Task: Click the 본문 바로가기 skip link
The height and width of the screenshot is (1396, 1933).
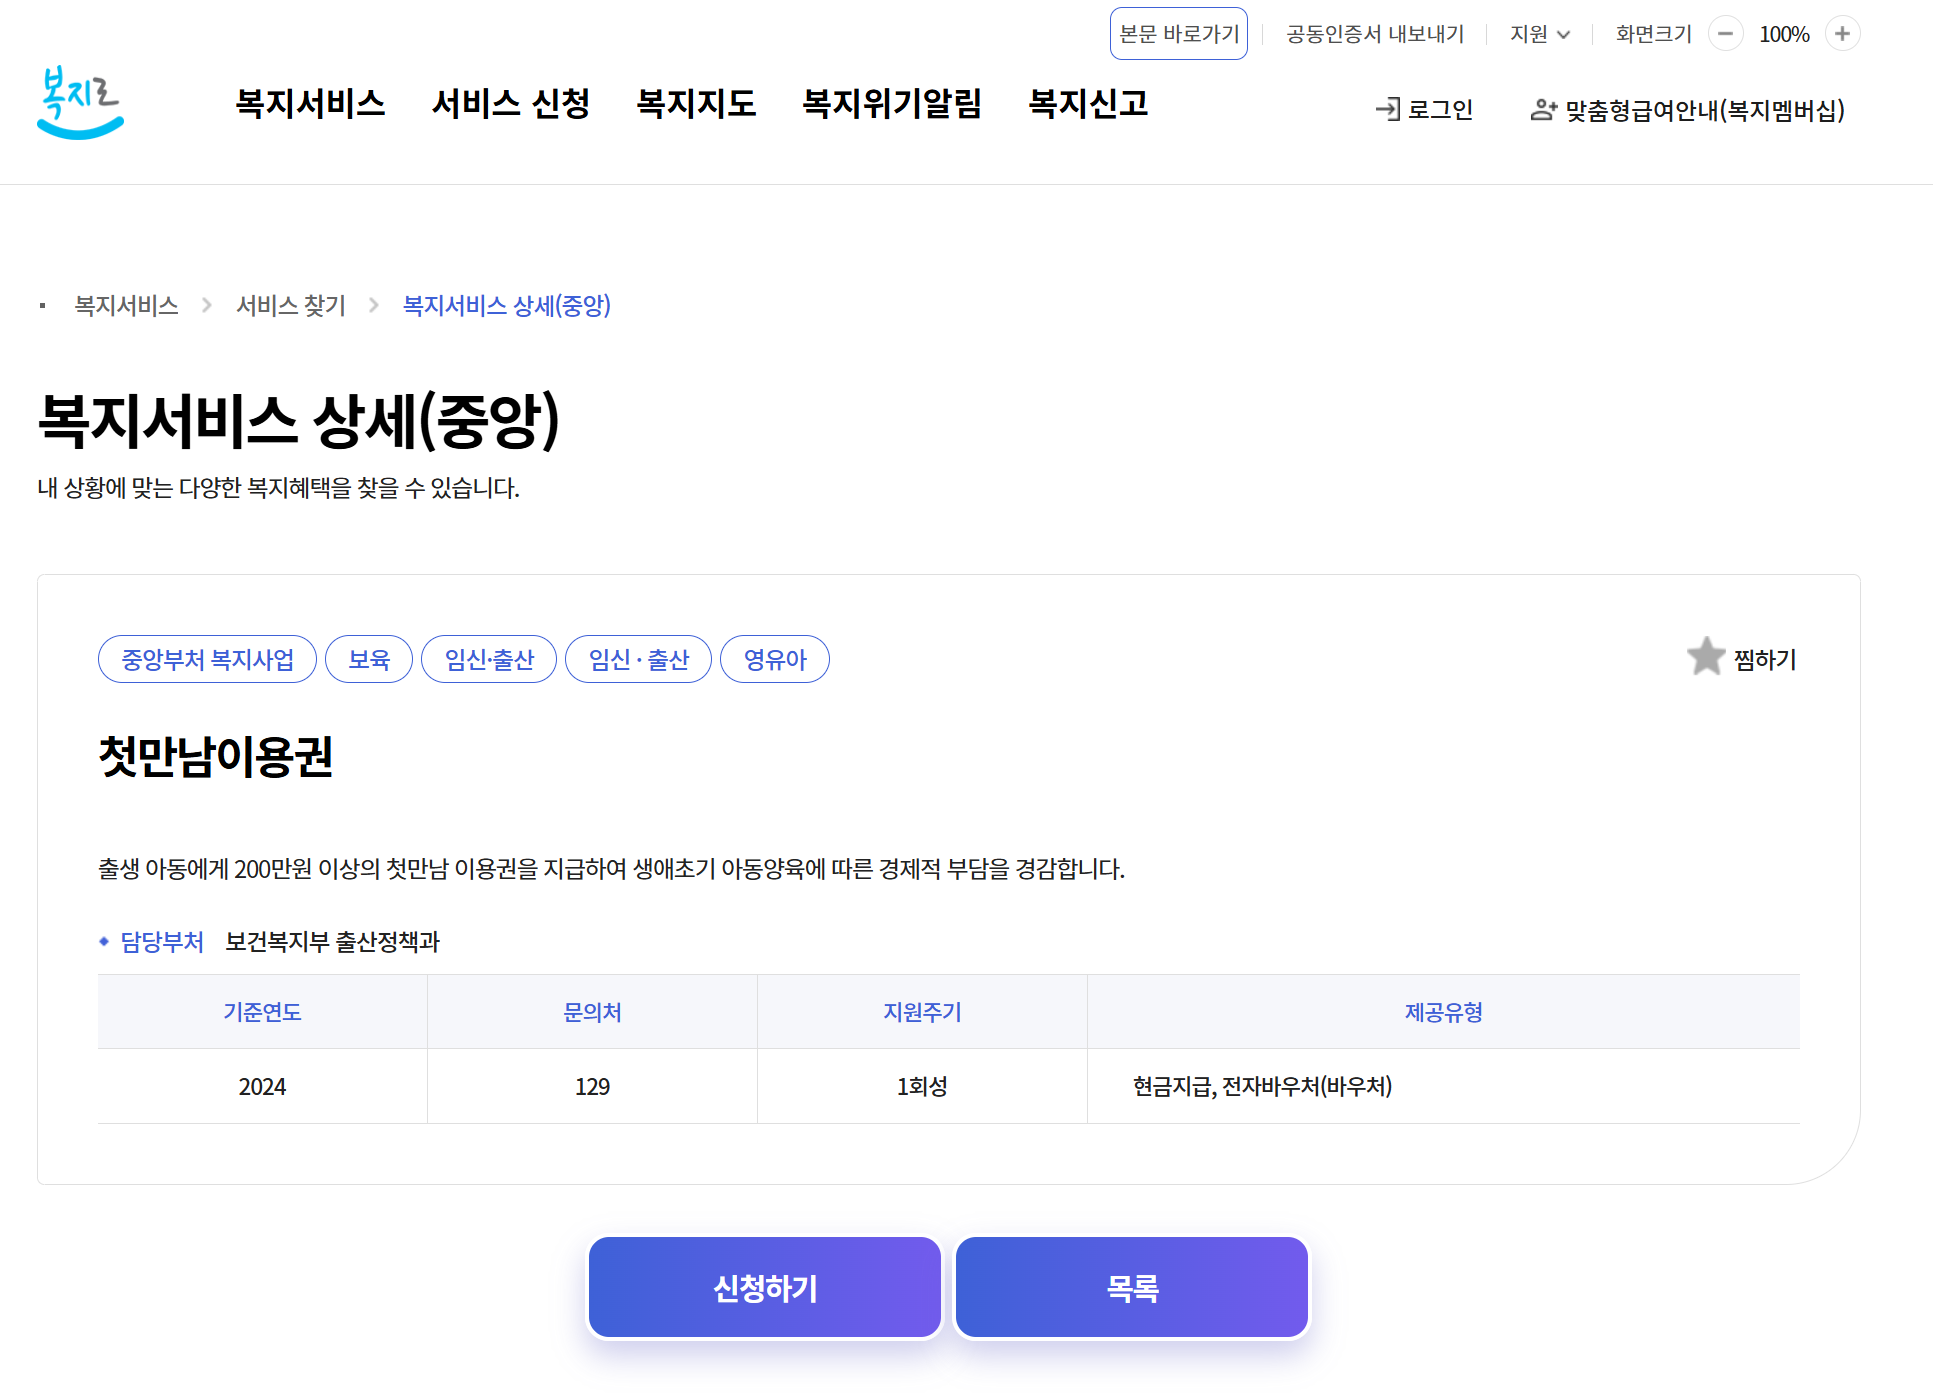Action: 1178,34
